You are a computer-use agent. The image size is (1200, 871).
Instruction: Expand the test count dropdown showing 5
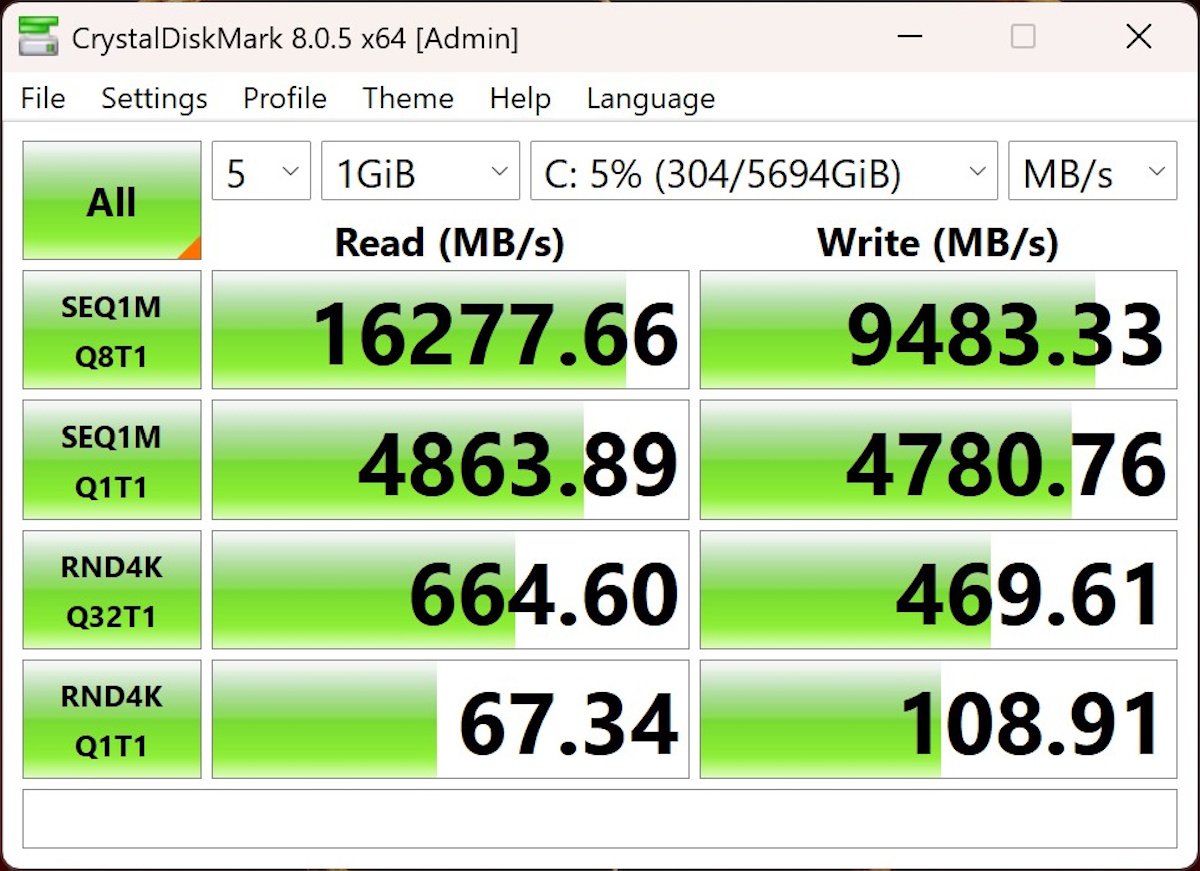tap(260, 173)
